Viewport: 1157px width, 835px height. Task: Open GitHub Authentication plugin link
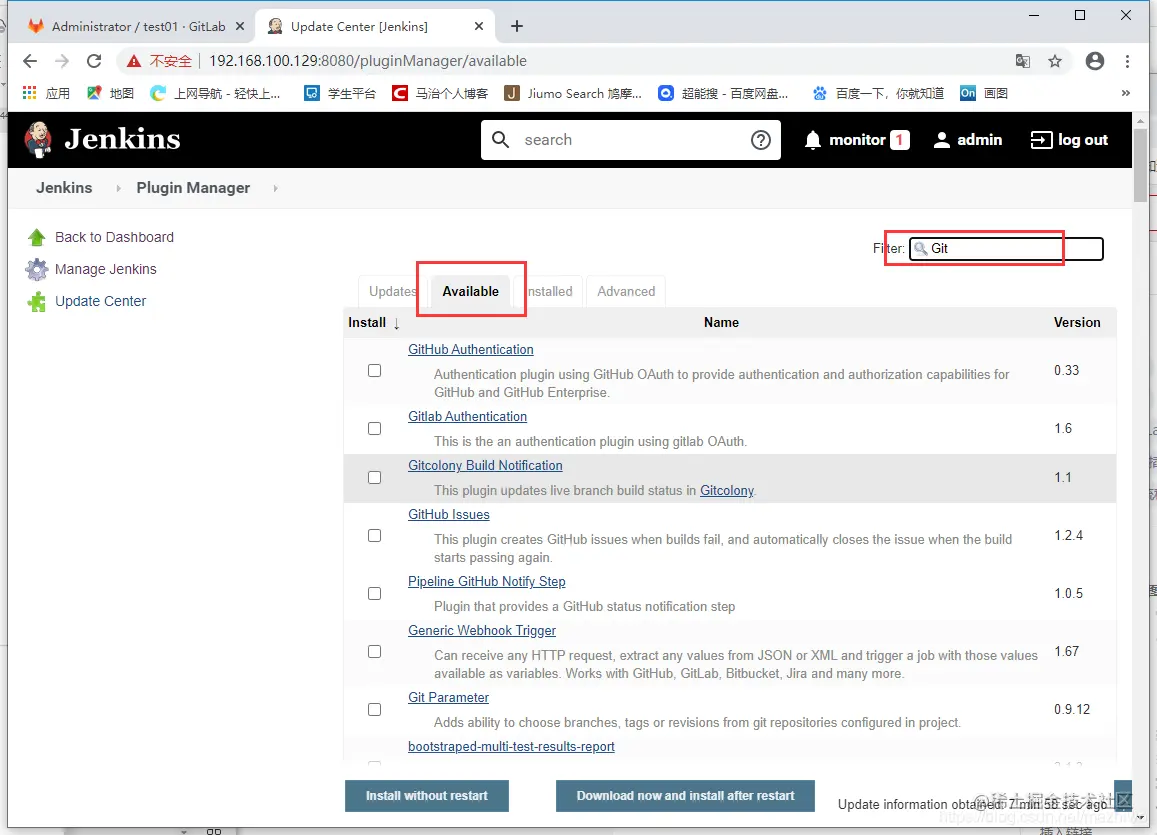point(471,350)
